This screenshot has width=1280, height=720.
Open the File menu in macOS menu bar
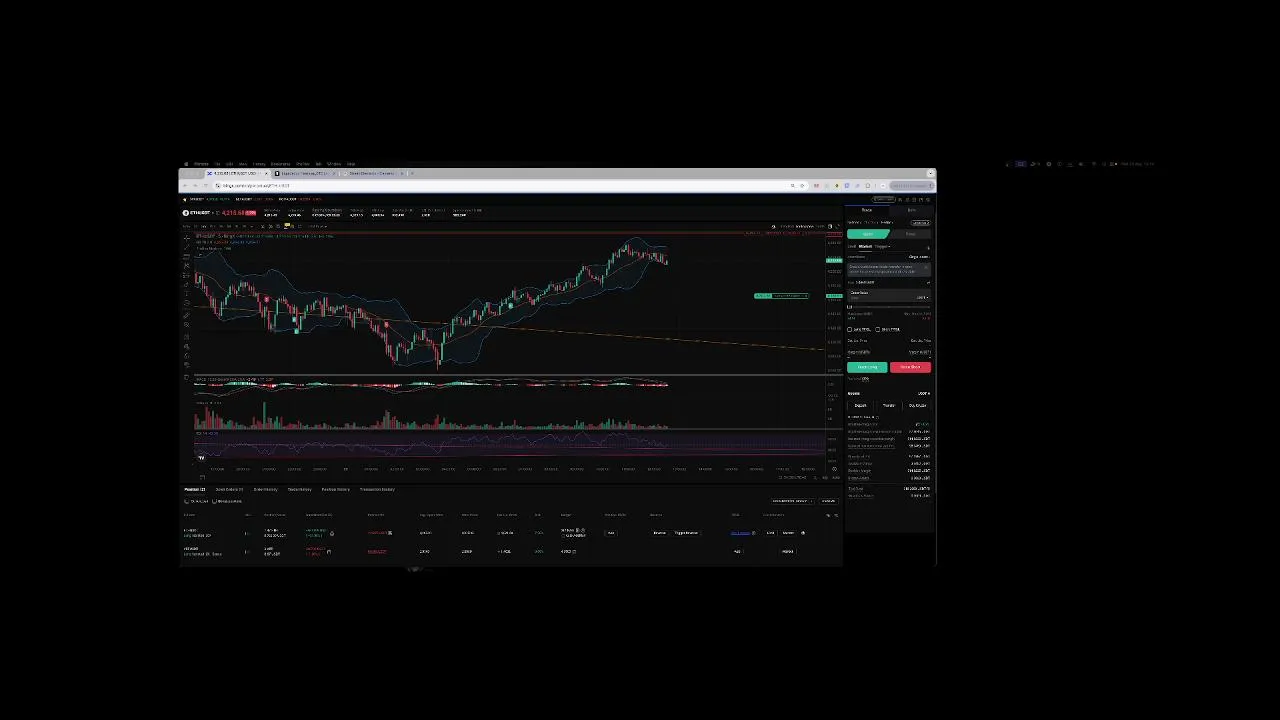click(x=217, y=164)
